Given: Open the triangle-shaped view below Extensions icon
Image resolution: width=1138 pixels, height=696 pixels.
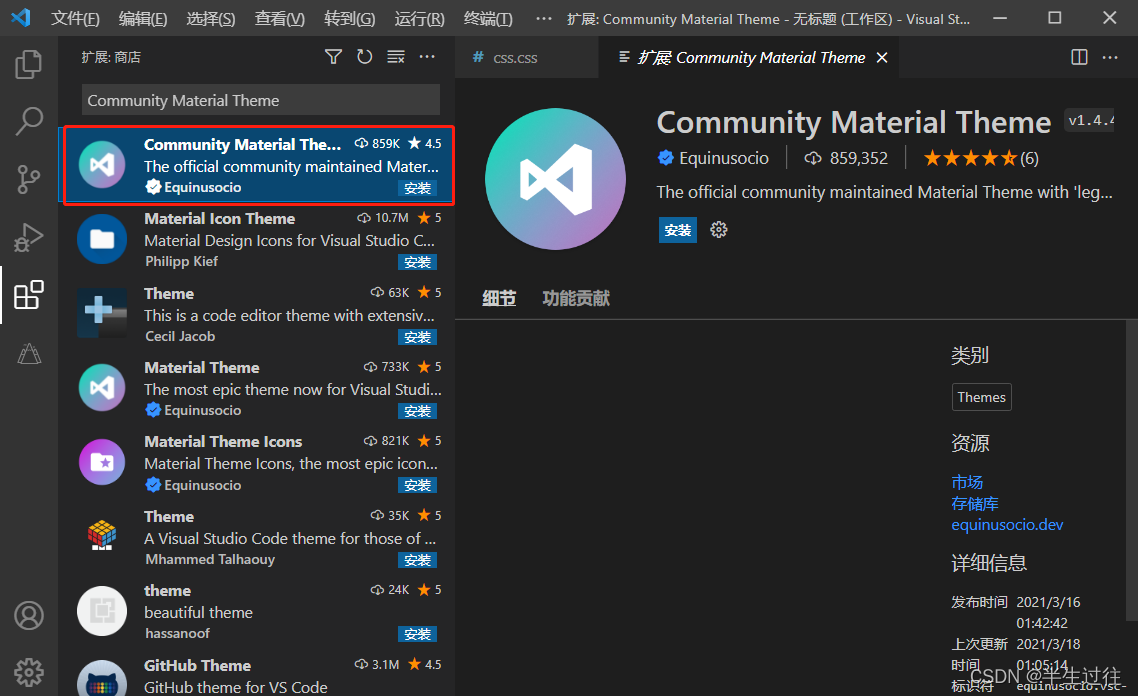Looking at the screenshot, I should pyautogui.click(x=29, y=353).
